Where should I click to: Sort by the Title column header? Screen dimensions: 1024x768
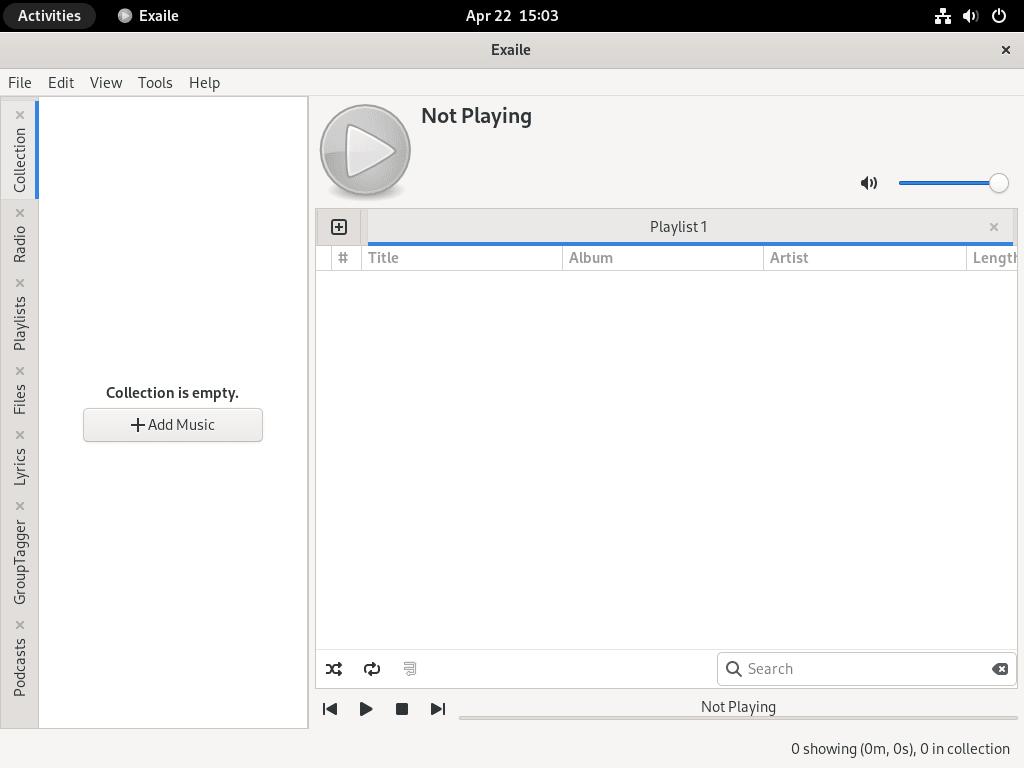462,258
